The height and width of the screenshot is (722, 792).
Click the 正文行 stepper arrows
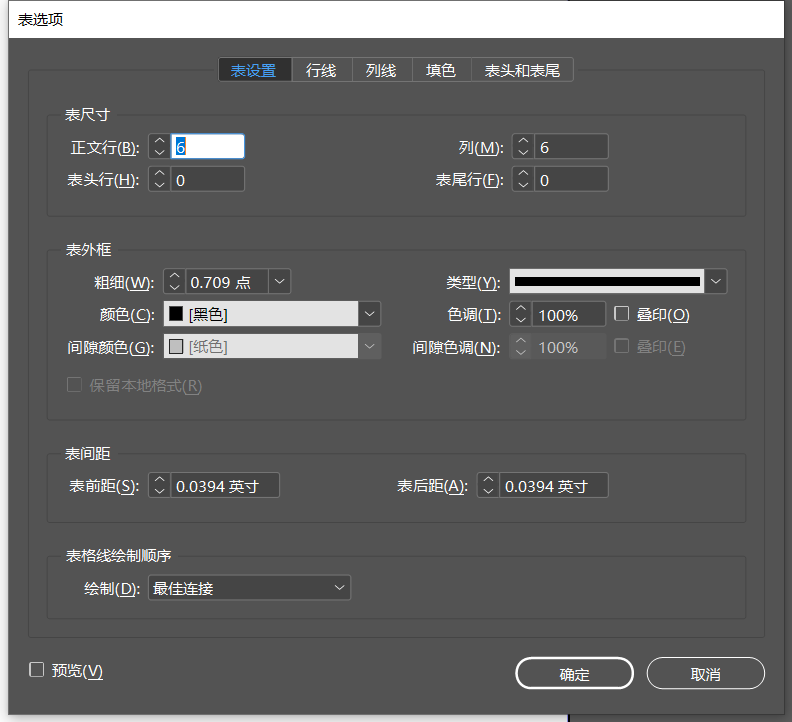[160, 147]
